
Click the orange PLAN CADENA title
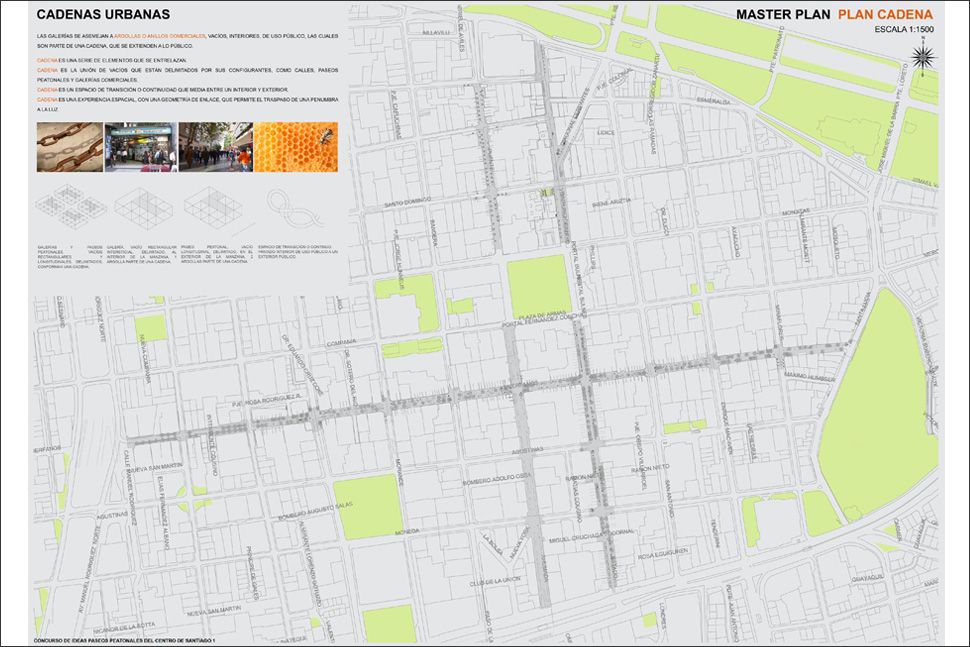885,15
